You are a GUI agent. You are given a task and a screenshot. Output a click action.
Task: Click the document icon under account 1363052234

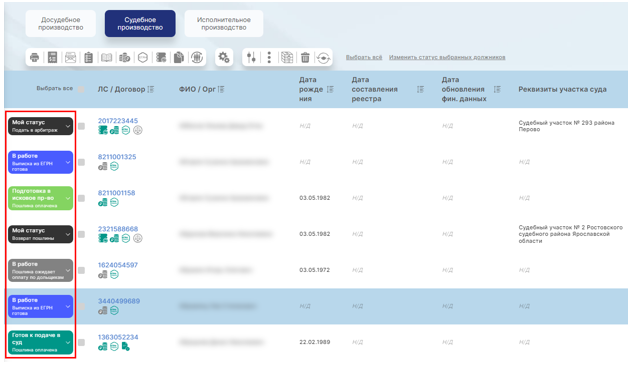click(x=126, y=346)
